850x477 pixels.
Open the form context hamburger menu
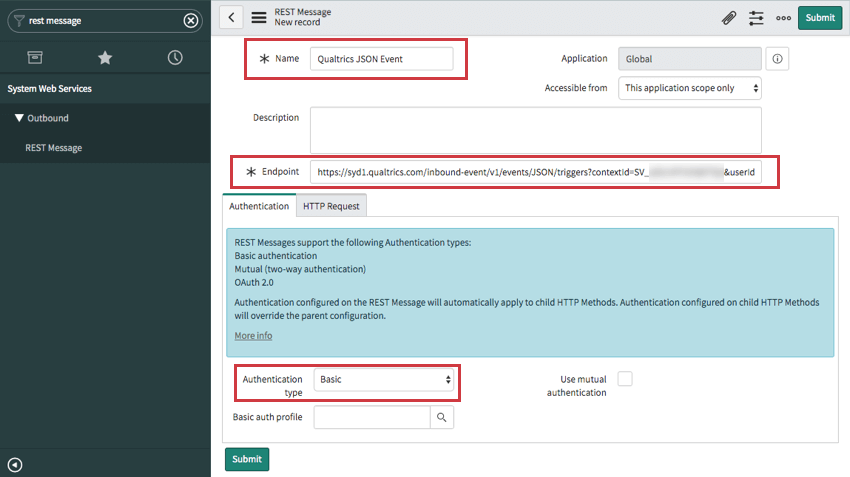259,17
